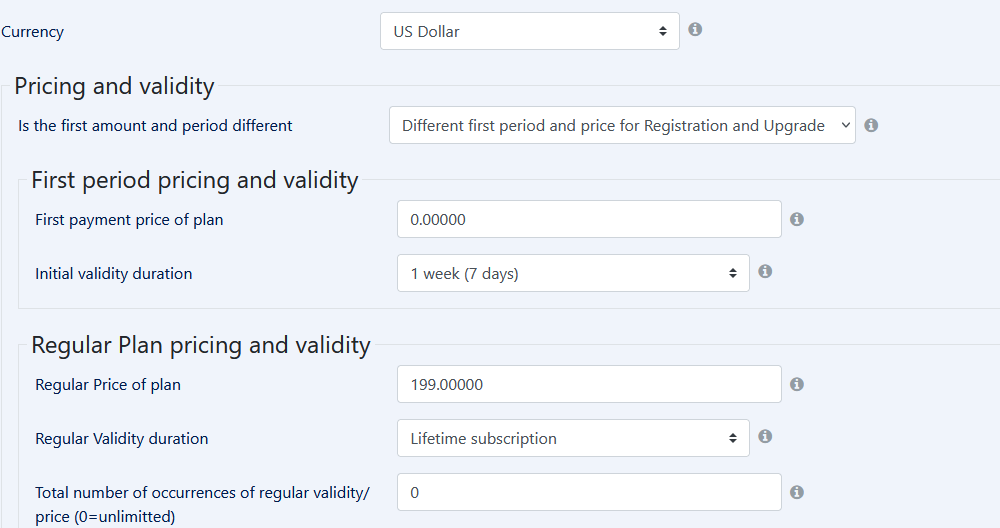
Task: Click the info icon for Initial validity duration
Action: pos(765,271)
